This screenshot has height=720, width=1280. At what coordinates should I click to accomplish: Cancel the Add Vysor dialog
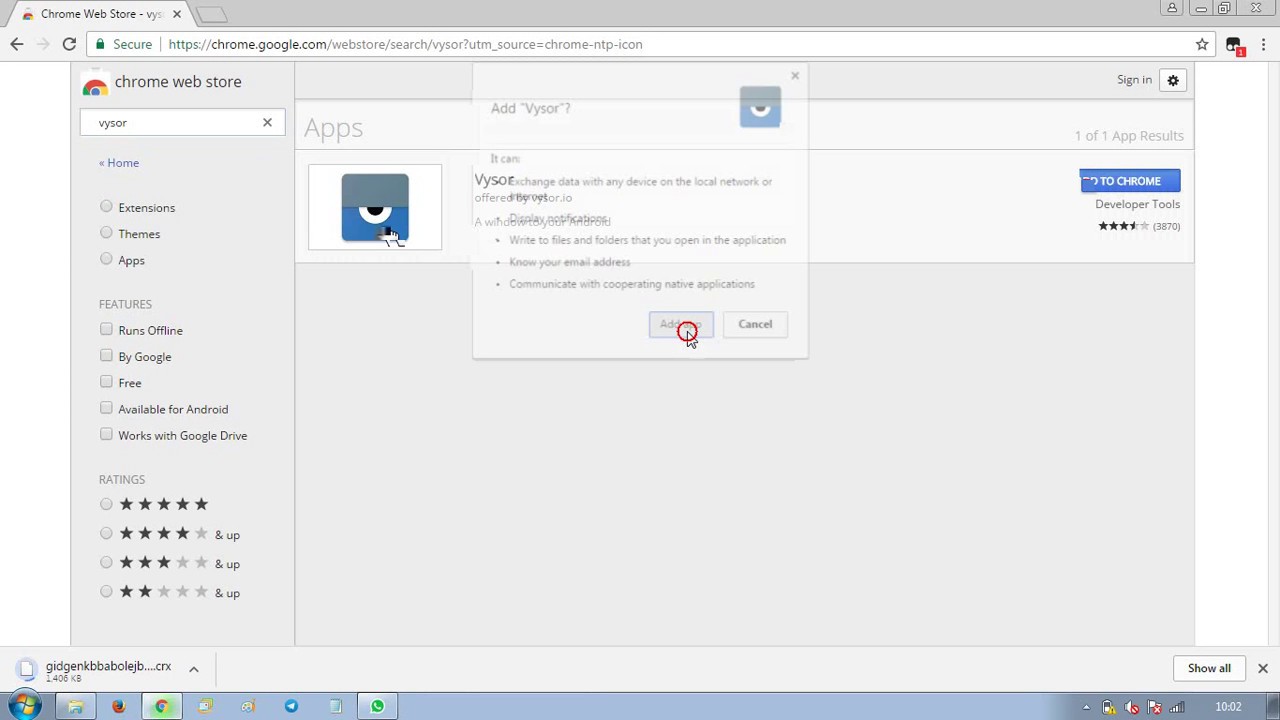755,324
